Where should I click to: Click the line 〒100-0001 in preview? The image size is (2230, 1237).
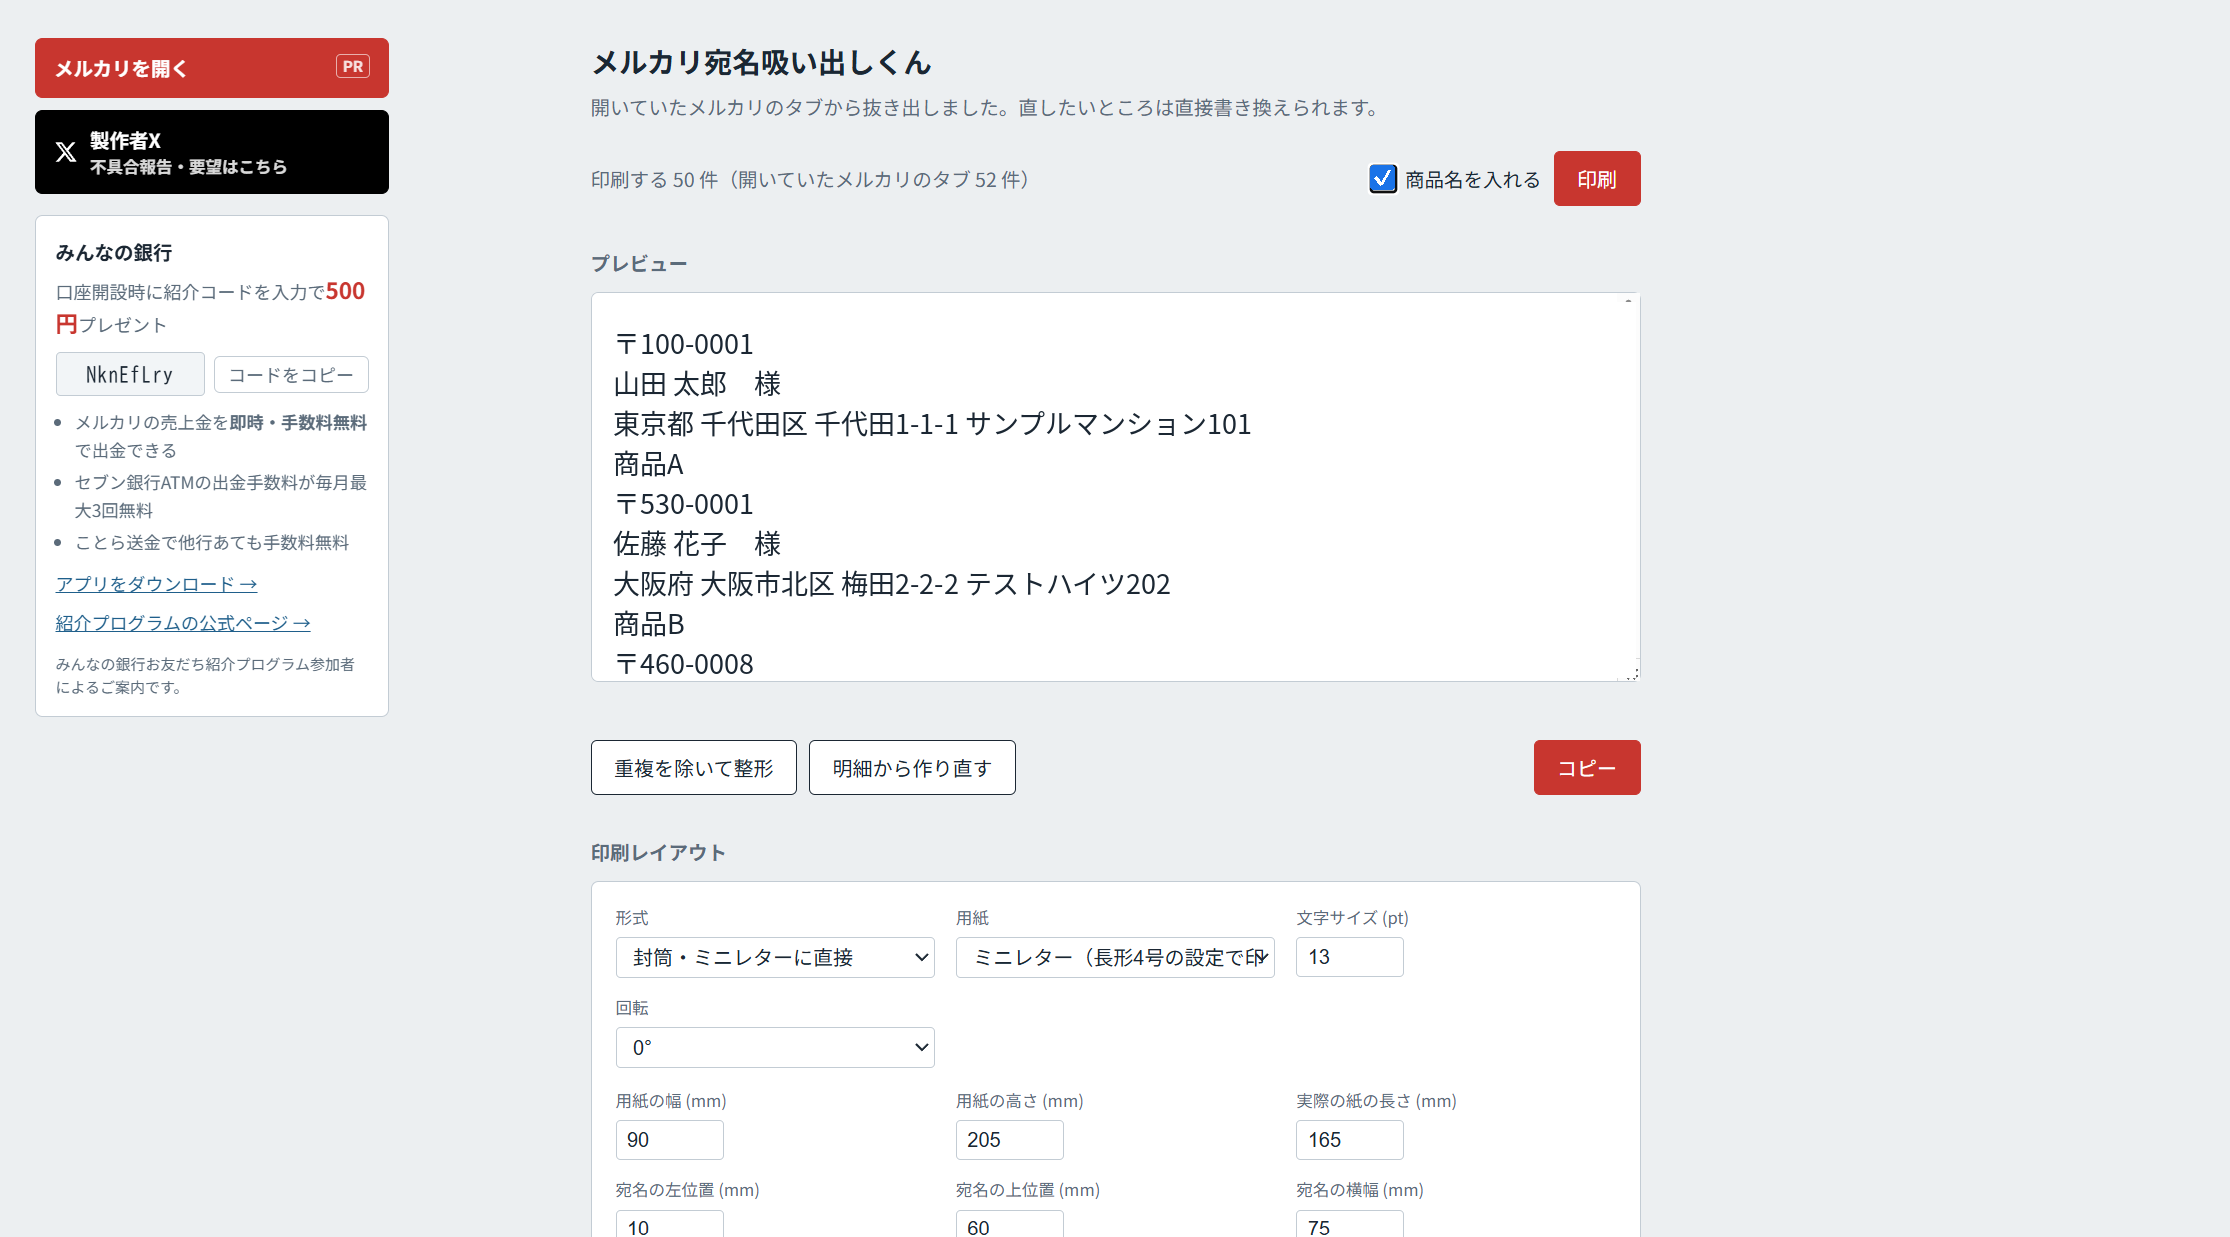684,344
